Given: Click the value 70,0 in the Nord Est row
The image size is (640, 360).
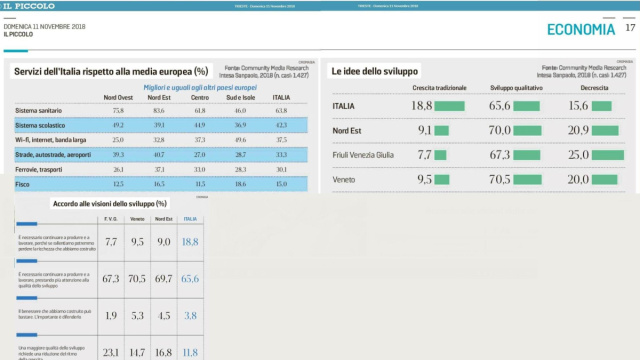Looking at the screenshot, I should pyautogui.click(x=500, y=130).
